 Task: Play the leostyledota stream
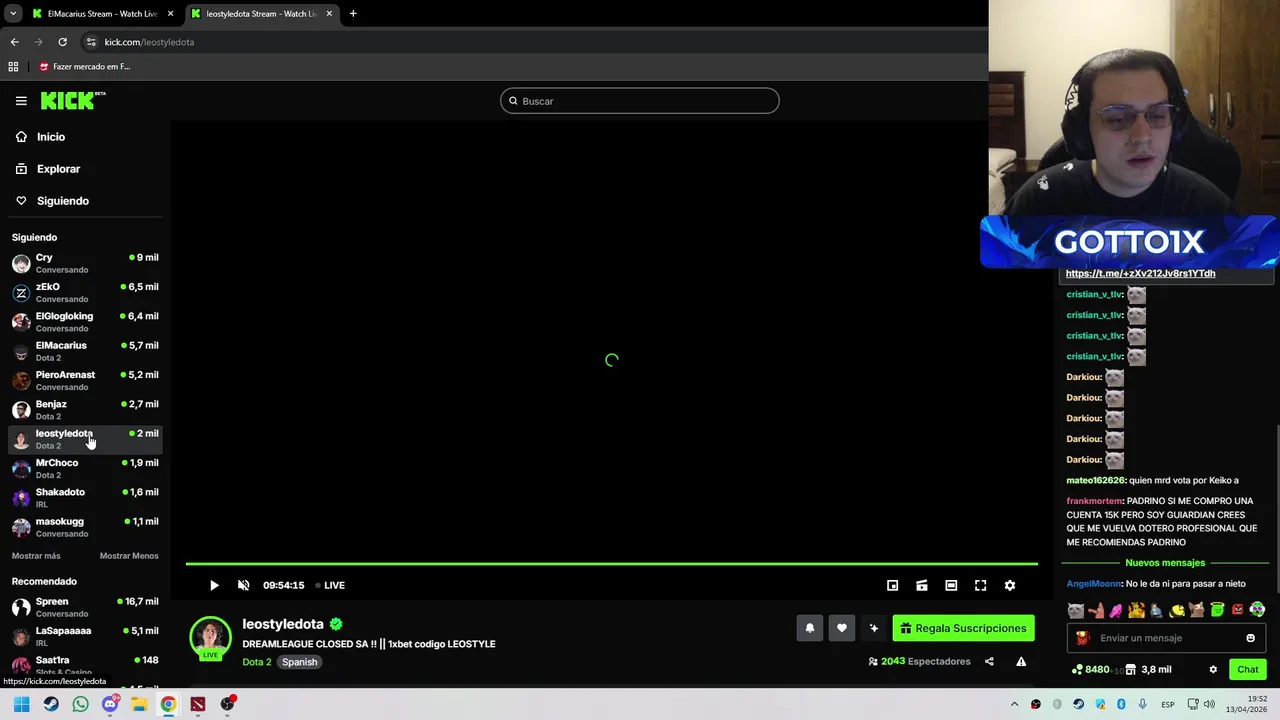click(x=214, y=585)
